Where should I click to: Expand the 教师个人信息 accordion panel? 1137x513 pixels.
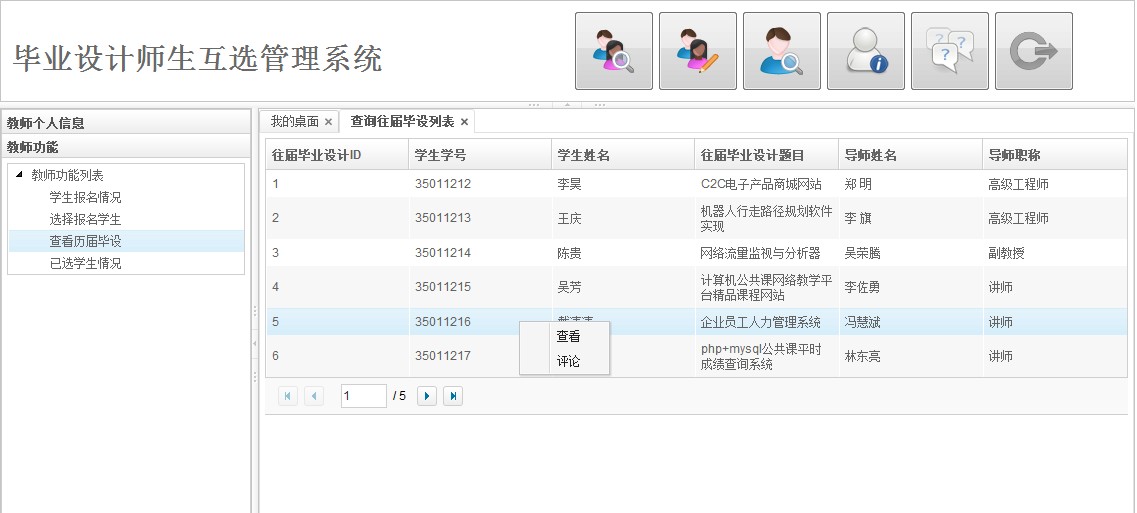[x=126, y=123]
